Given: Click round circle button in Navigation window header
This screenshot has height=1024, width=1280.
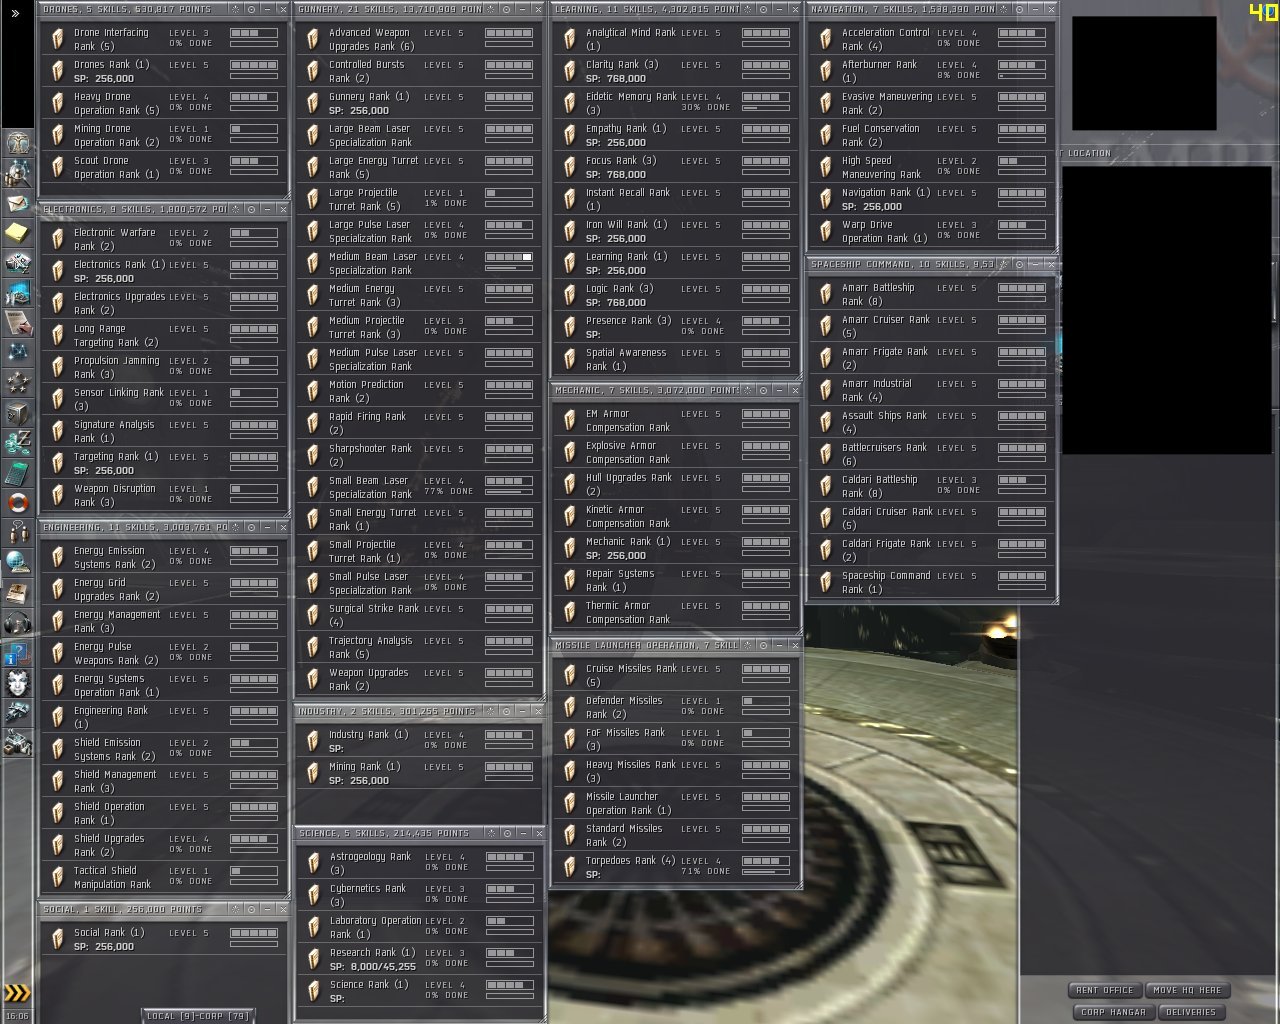Looking at the screenshot, I should 1020,9.
